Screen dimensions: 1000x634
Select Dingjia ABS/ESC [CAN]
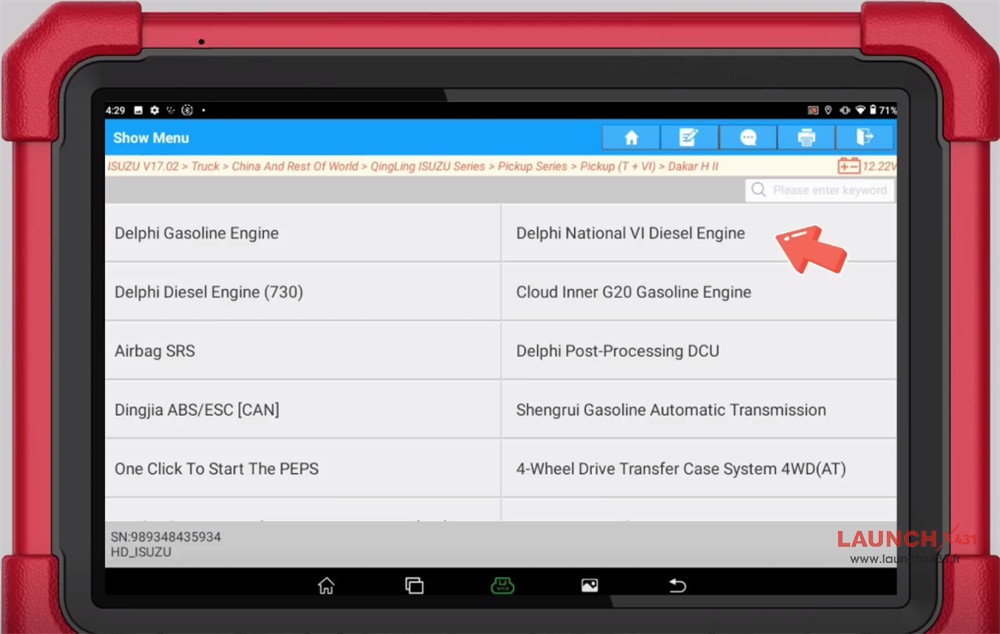point(302,409)
